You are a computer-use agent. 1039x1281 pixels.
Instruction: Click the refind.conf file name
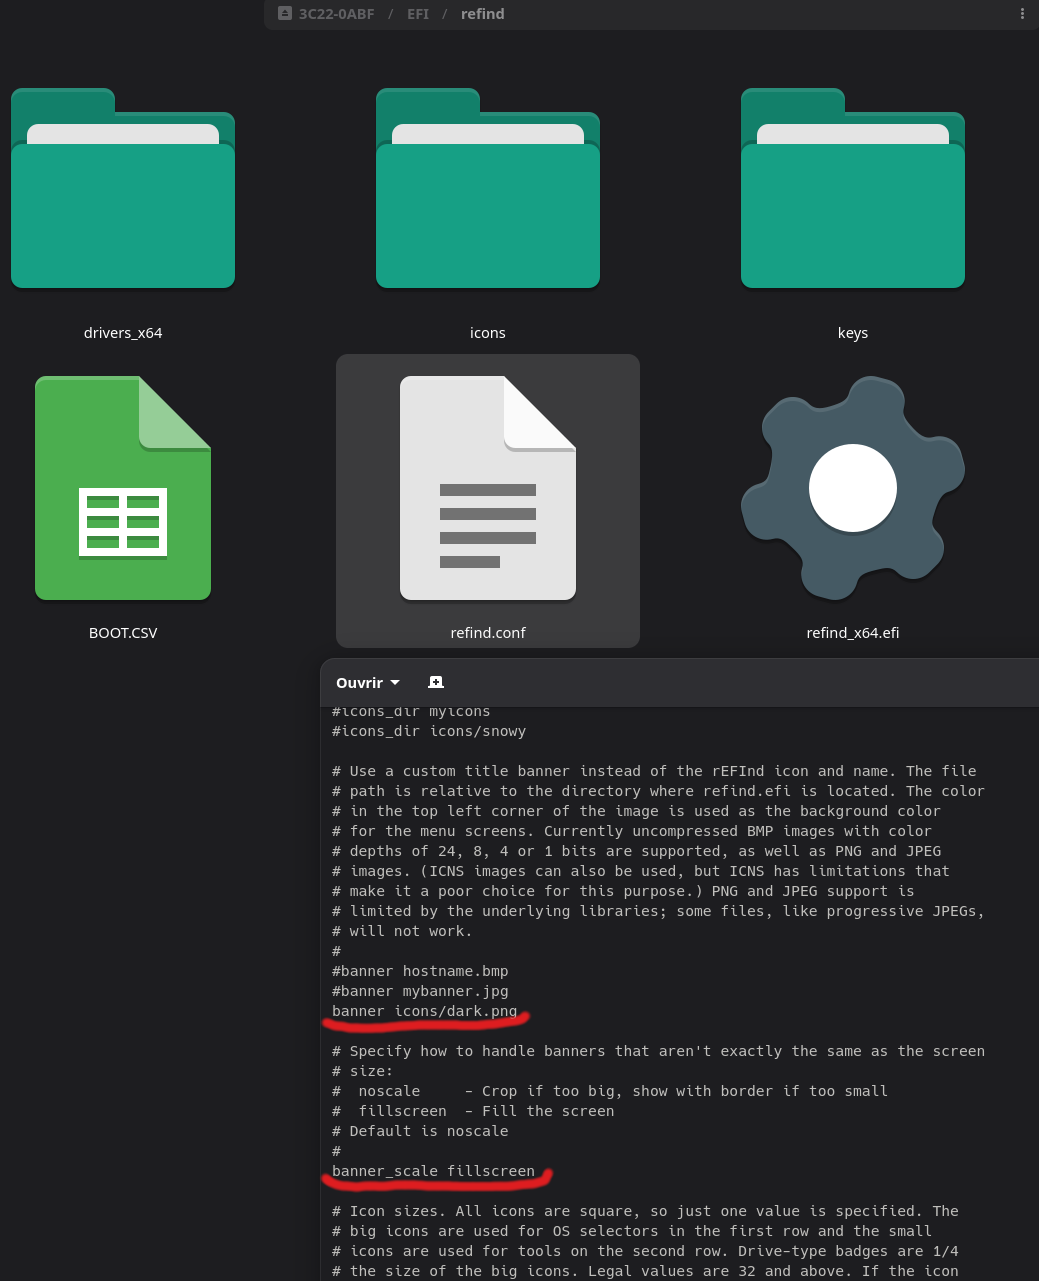pyautogui.click(x=488, y=633)
